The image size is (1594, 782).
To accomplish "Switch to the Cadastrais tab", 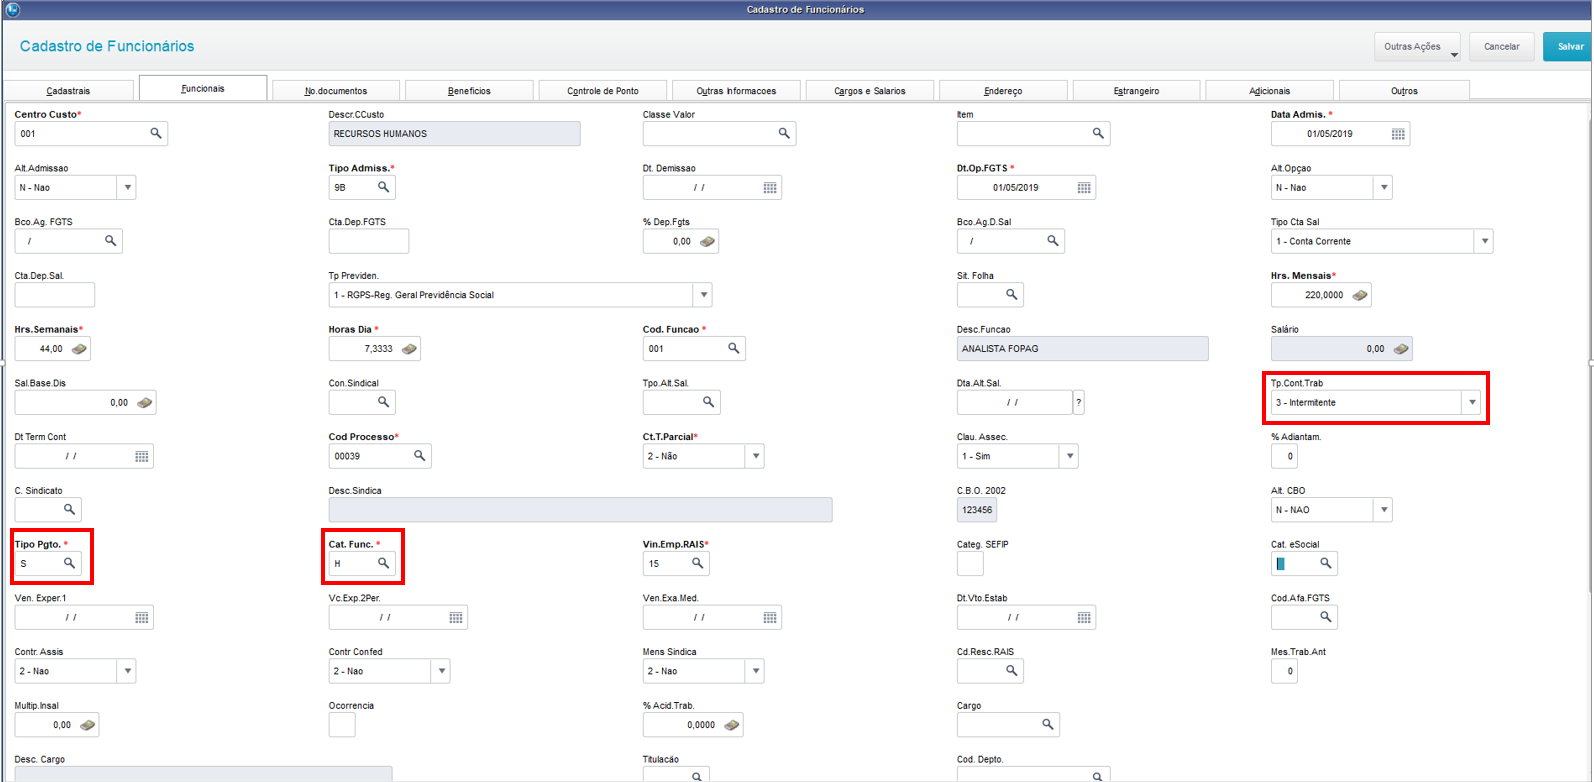I will tap(68, 91).
